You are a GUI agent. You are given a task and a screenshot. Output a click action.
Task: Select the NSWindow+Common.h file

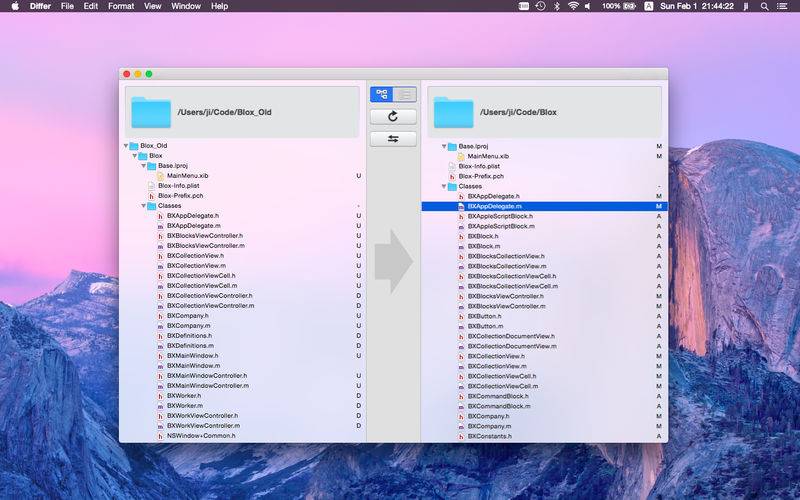201,436
